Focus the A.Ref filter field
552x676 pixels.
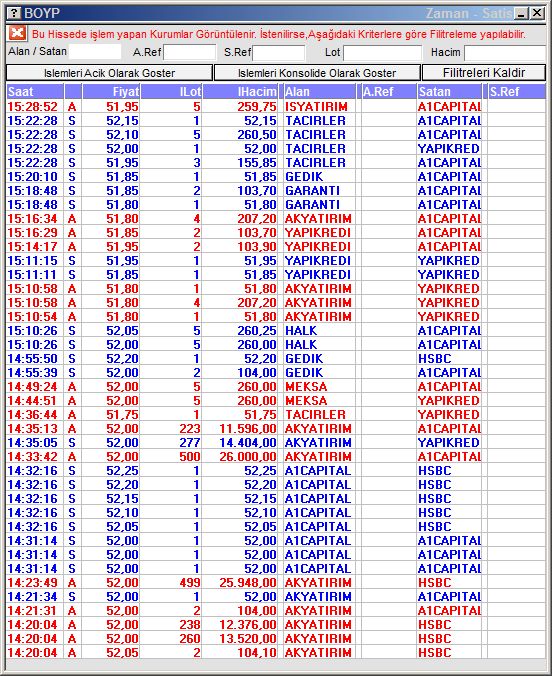(x=190, y=52)
